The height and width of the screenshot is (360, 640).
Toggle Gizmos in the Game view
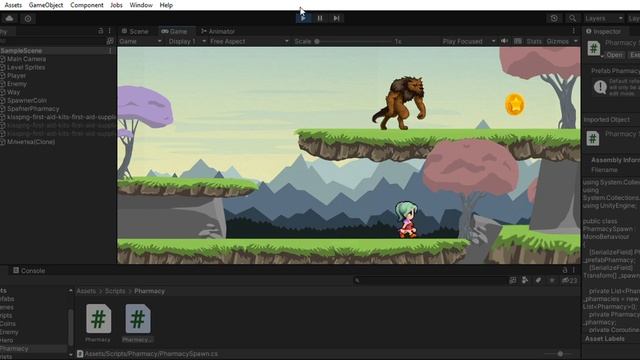(x=558, y=41)
